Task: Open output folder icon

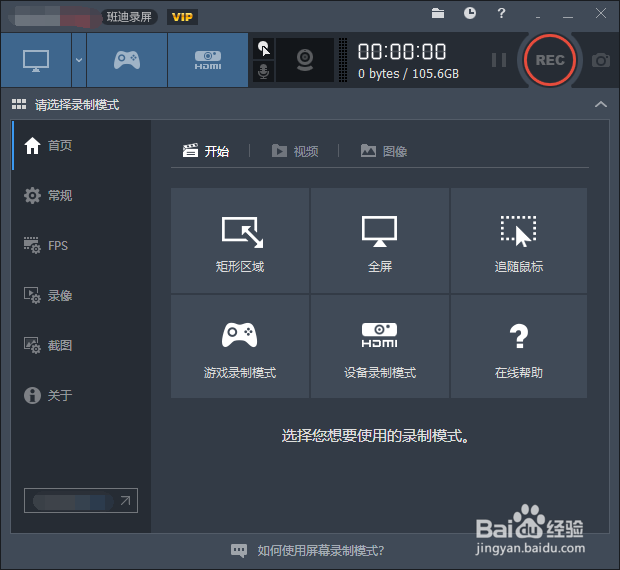Action: pos(438,13)
